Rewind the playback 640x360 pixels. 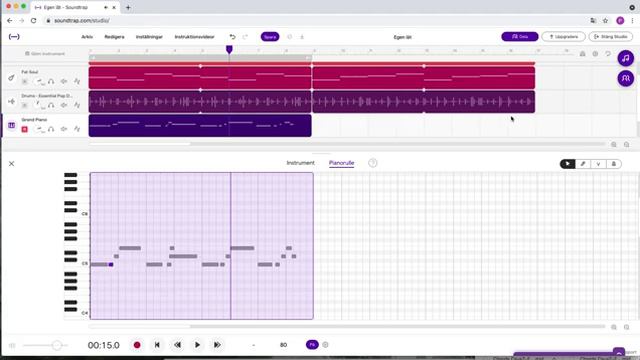pos(177,345)
